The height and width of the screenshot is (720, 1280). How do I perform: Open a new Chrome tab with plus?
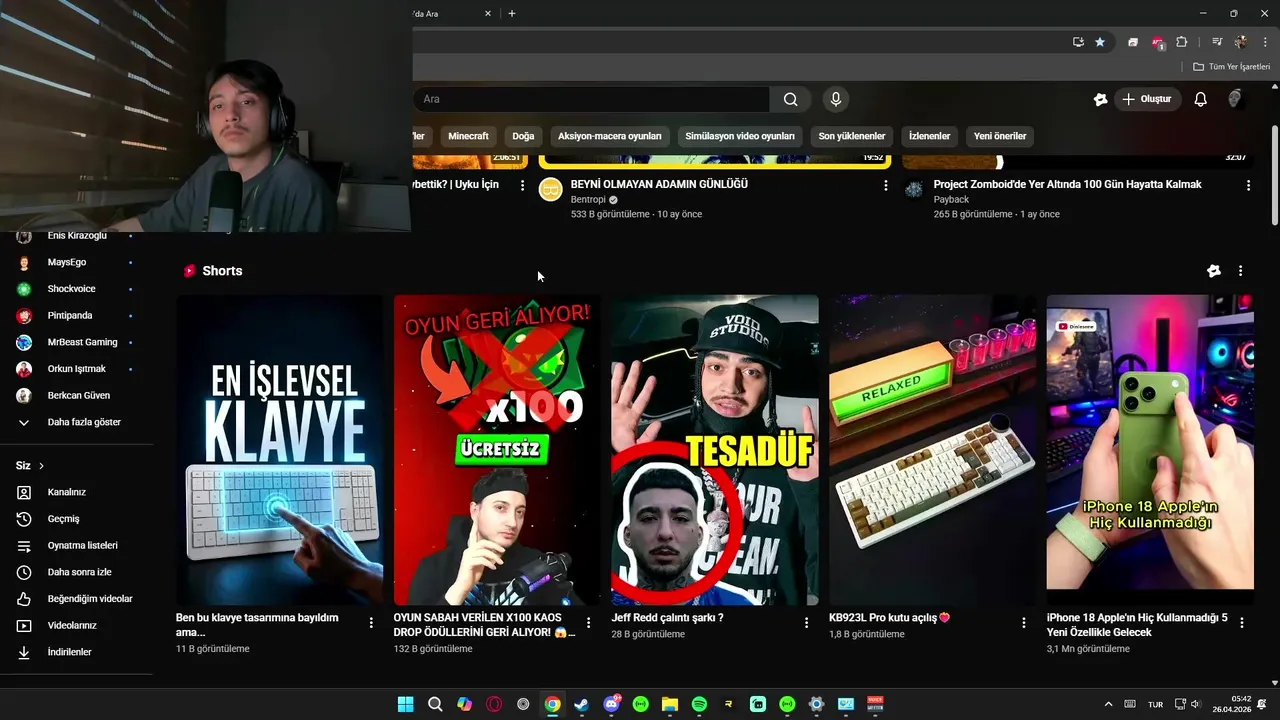(x=512, y=14)
